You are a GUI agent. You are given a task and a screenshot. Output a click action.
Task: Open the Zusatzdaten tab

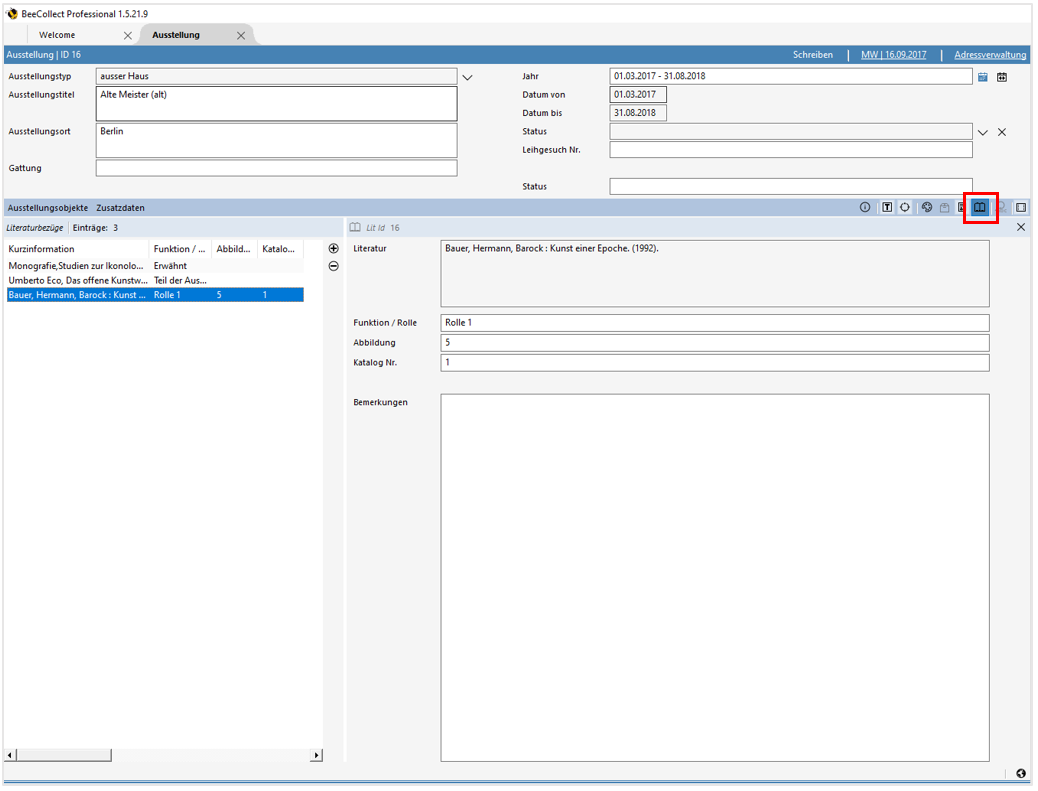(120, 208)
